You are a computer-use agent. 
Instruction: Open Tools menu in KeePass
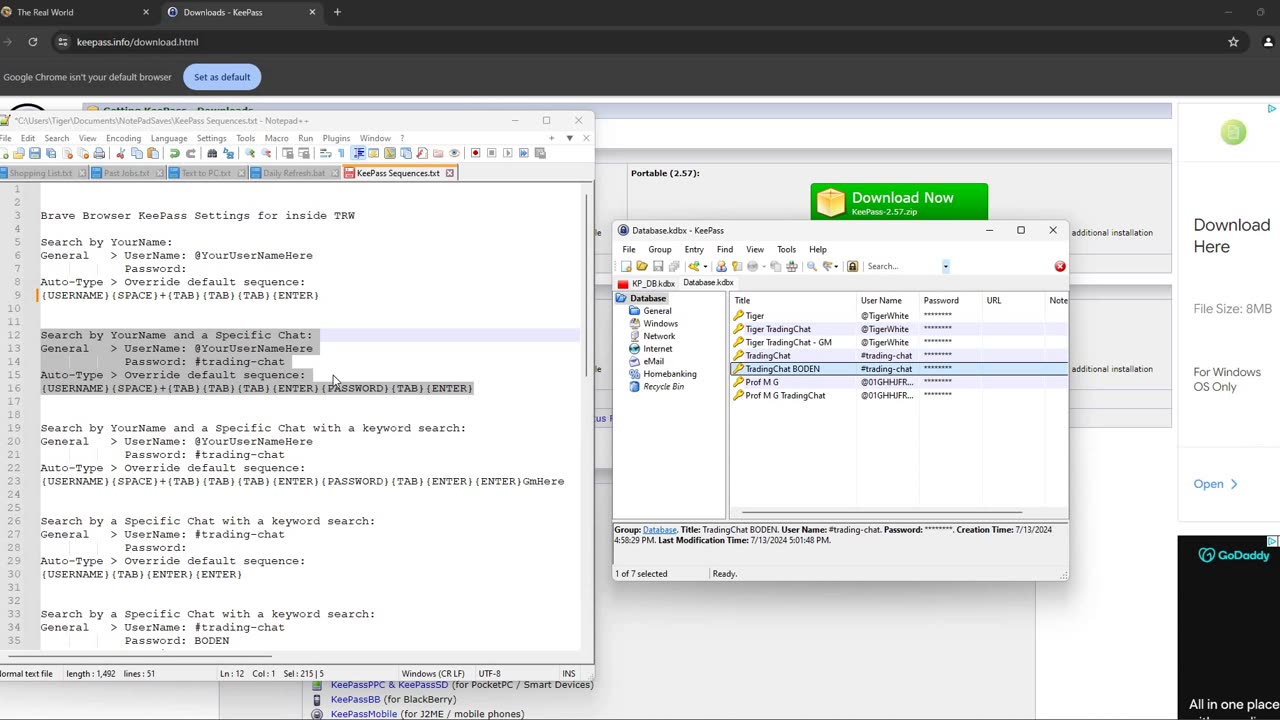(786, 249)
